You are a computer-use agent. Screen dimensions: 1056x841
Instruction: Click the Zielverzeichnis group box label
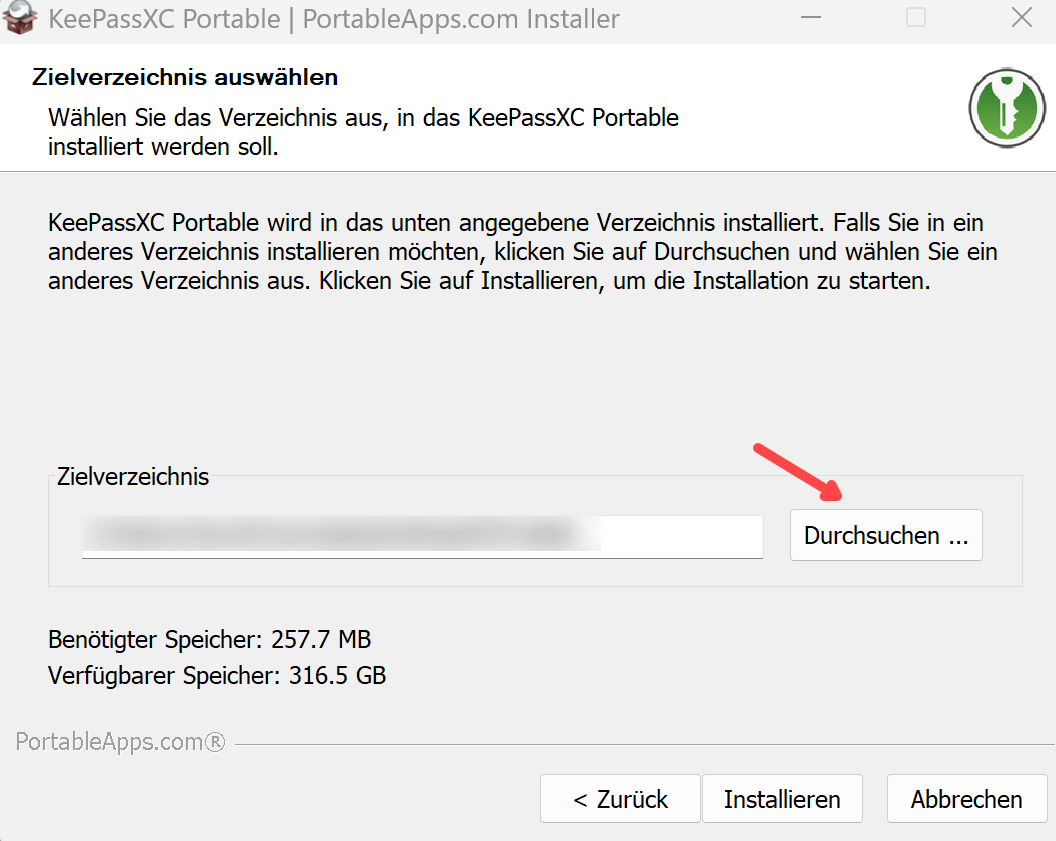tap(133, 477)
